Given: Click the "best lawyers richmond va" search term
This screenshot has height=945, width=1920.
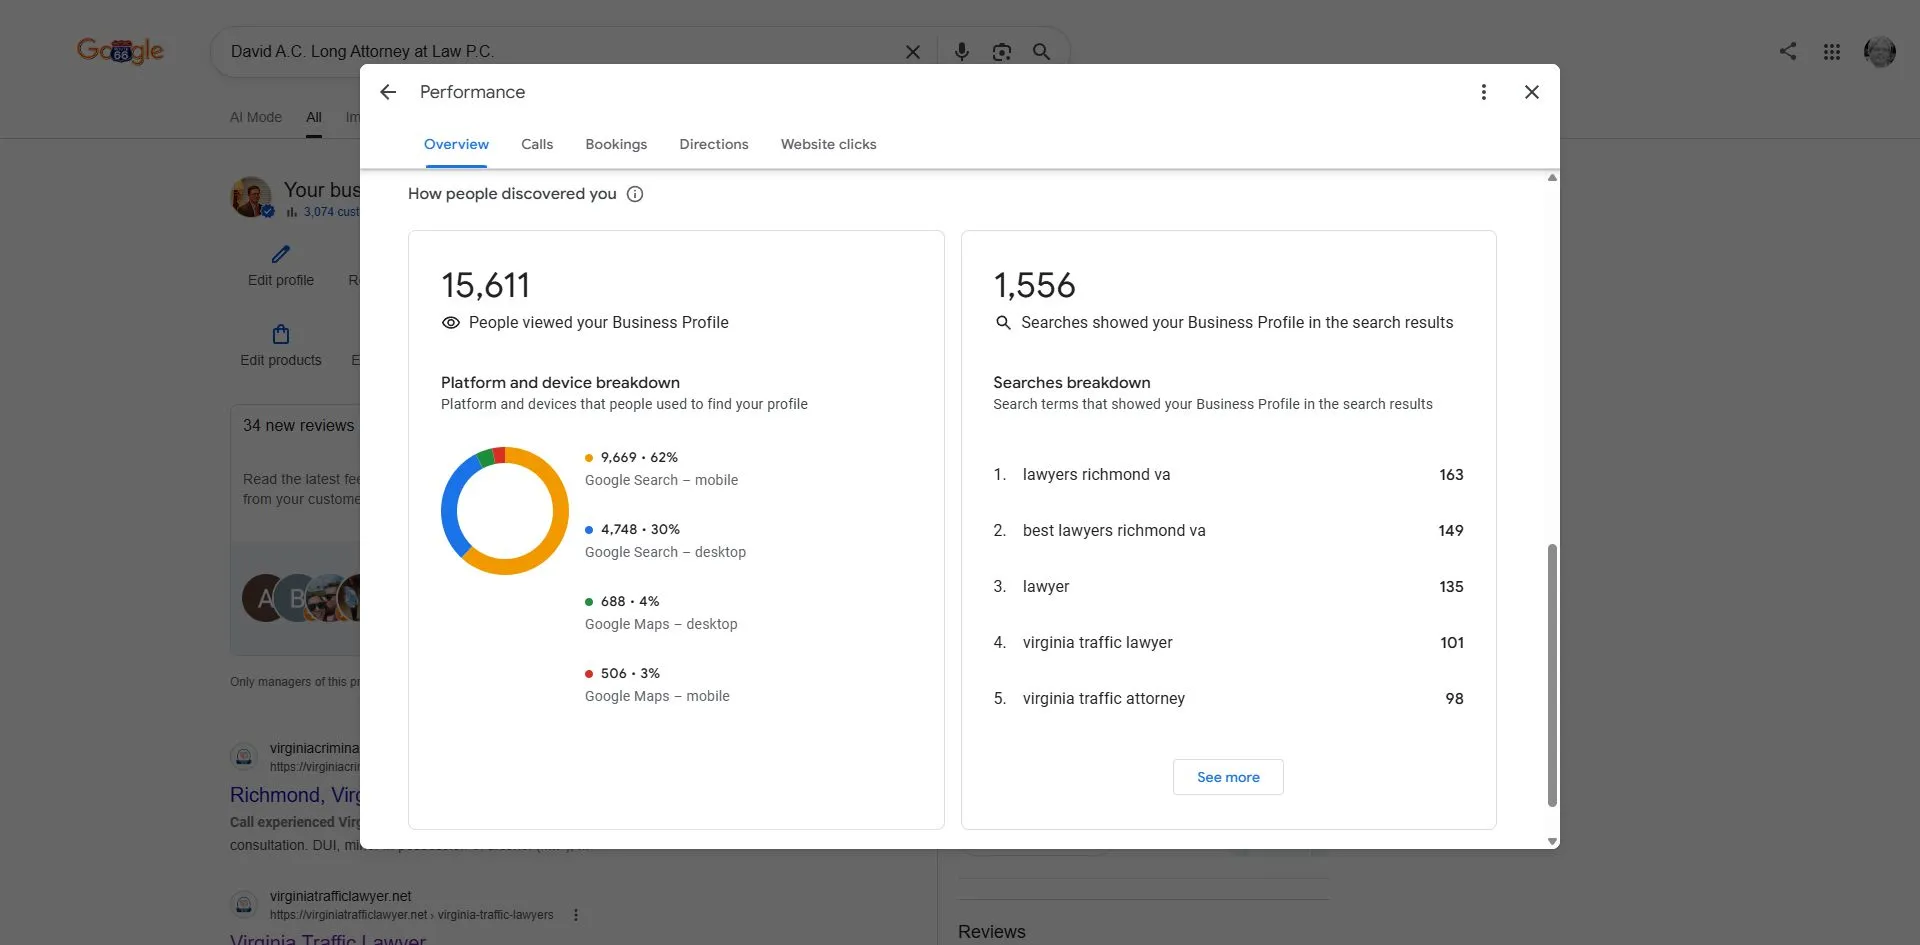Looking at the screenshot, I should coord(1114,531).
